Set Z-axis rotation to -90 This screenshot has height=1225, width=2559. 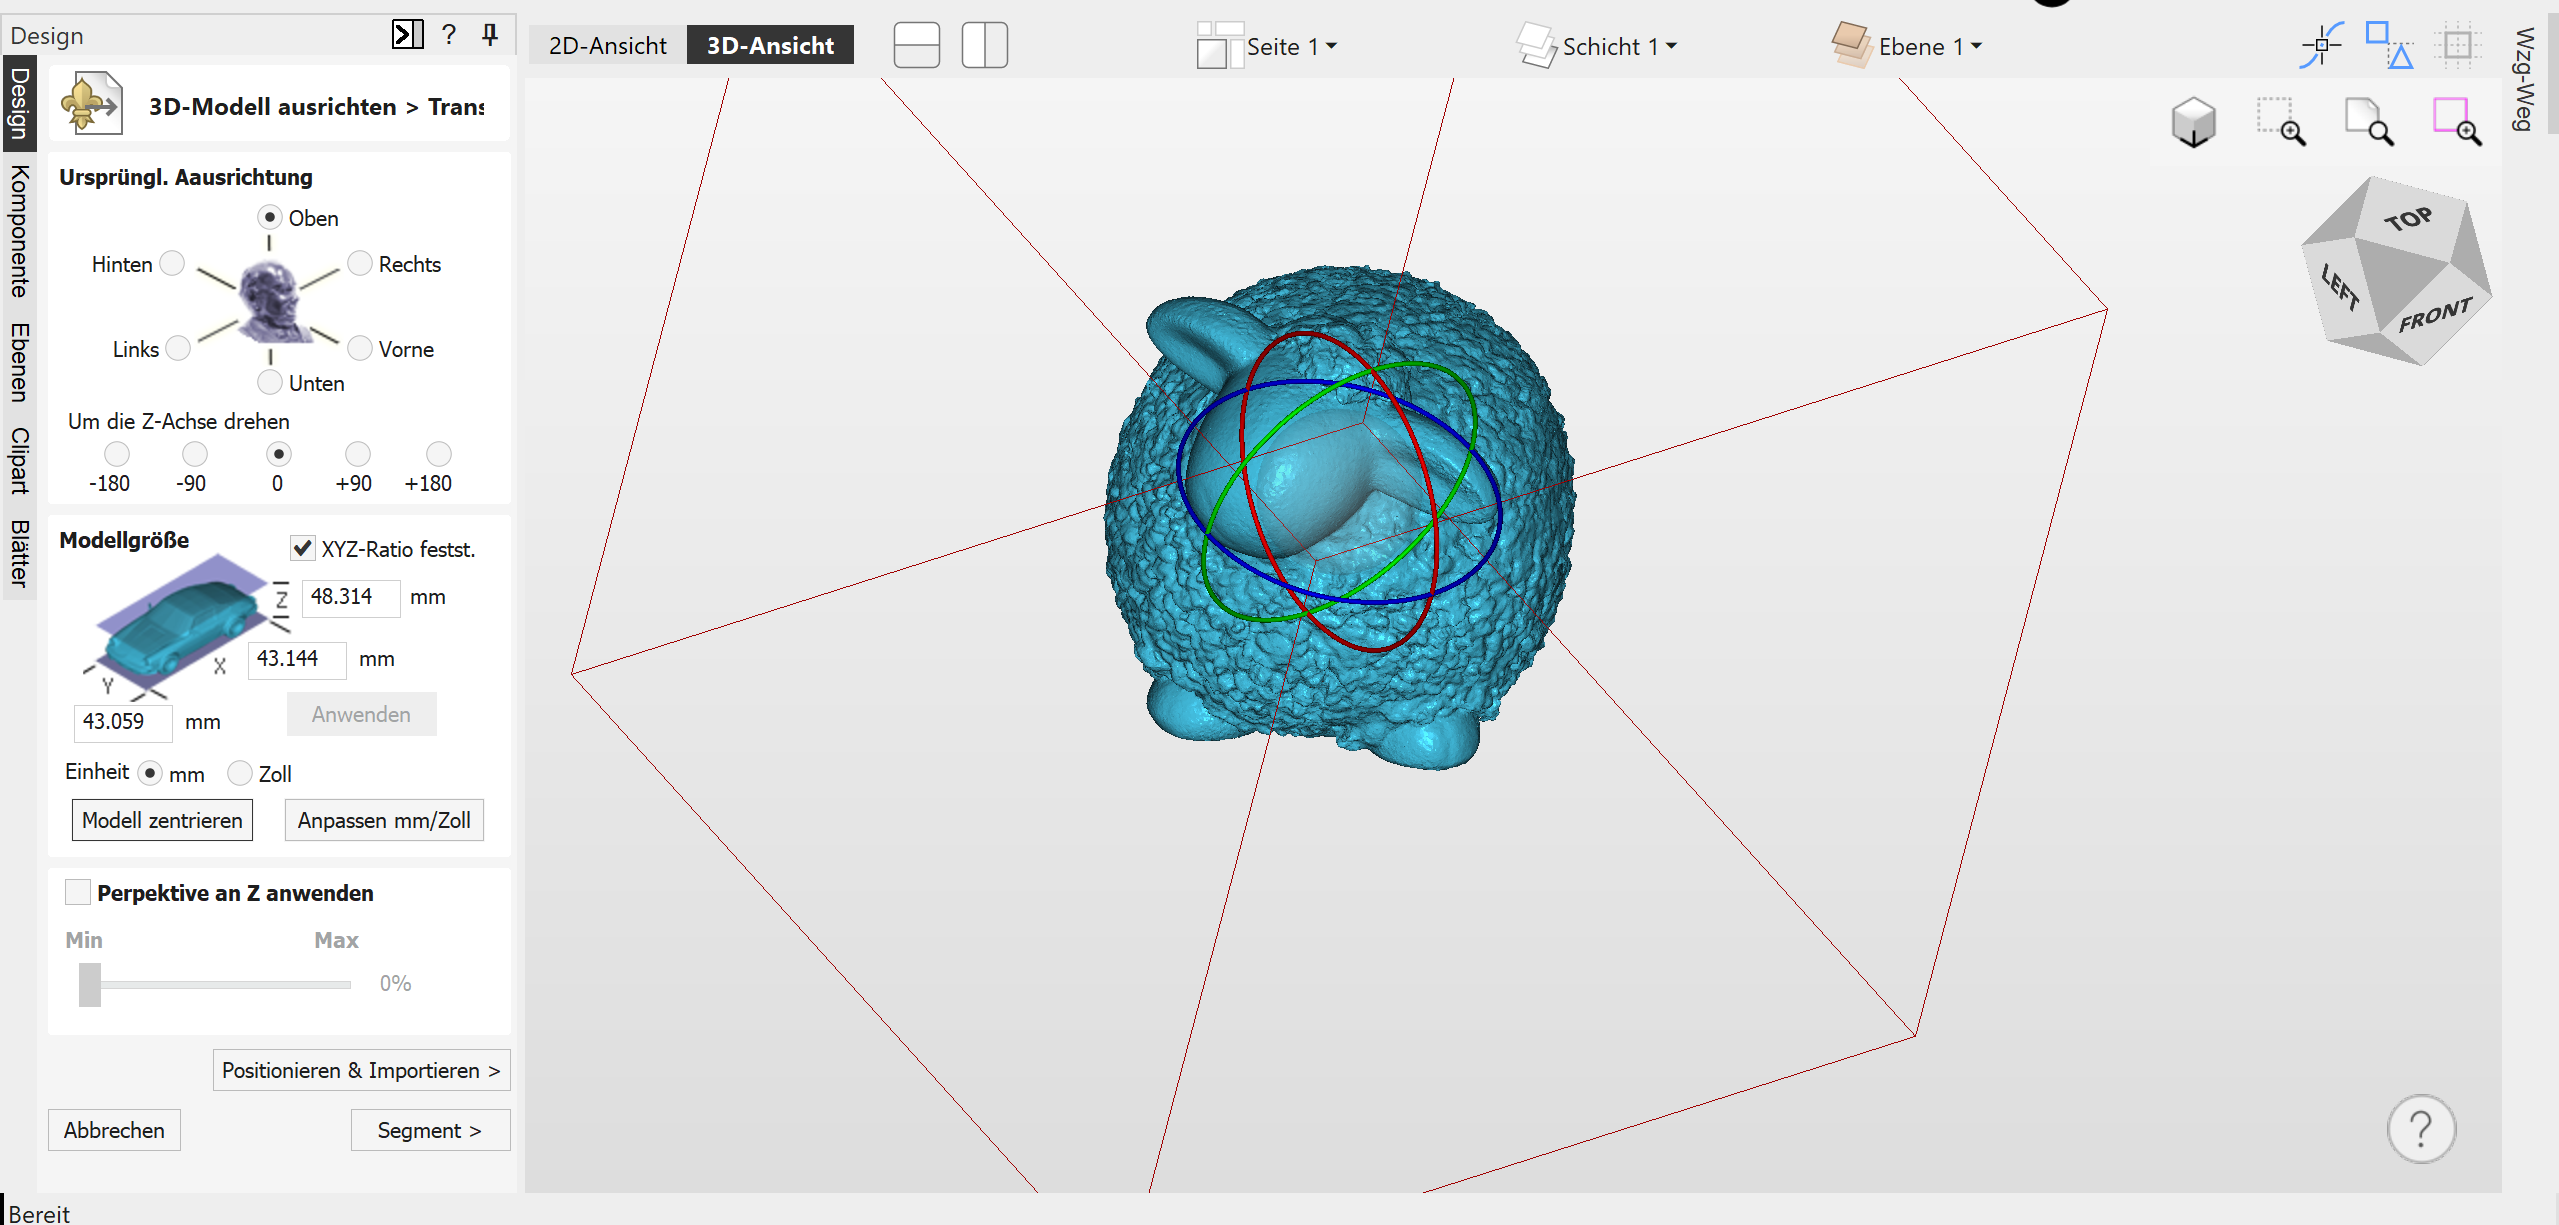(195, 454)
